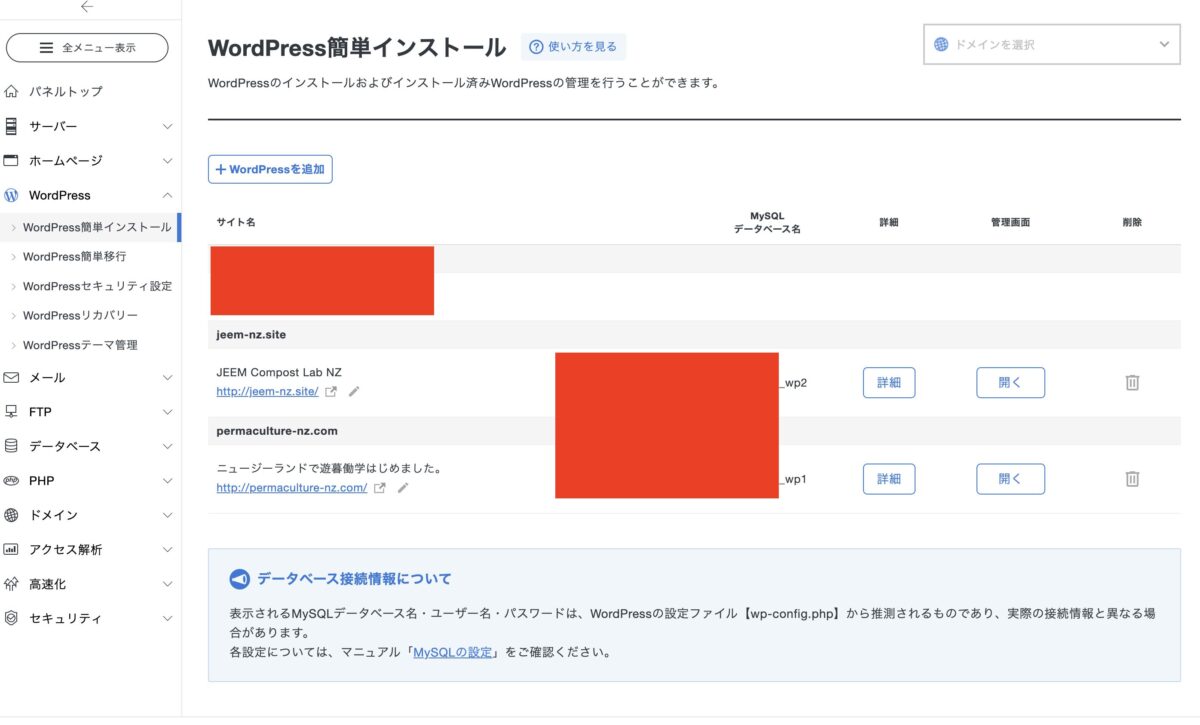Click trash icon for JEEM Compost Lab NZ
This screenshot has height=725, width=1200.
coord(1132,382)
